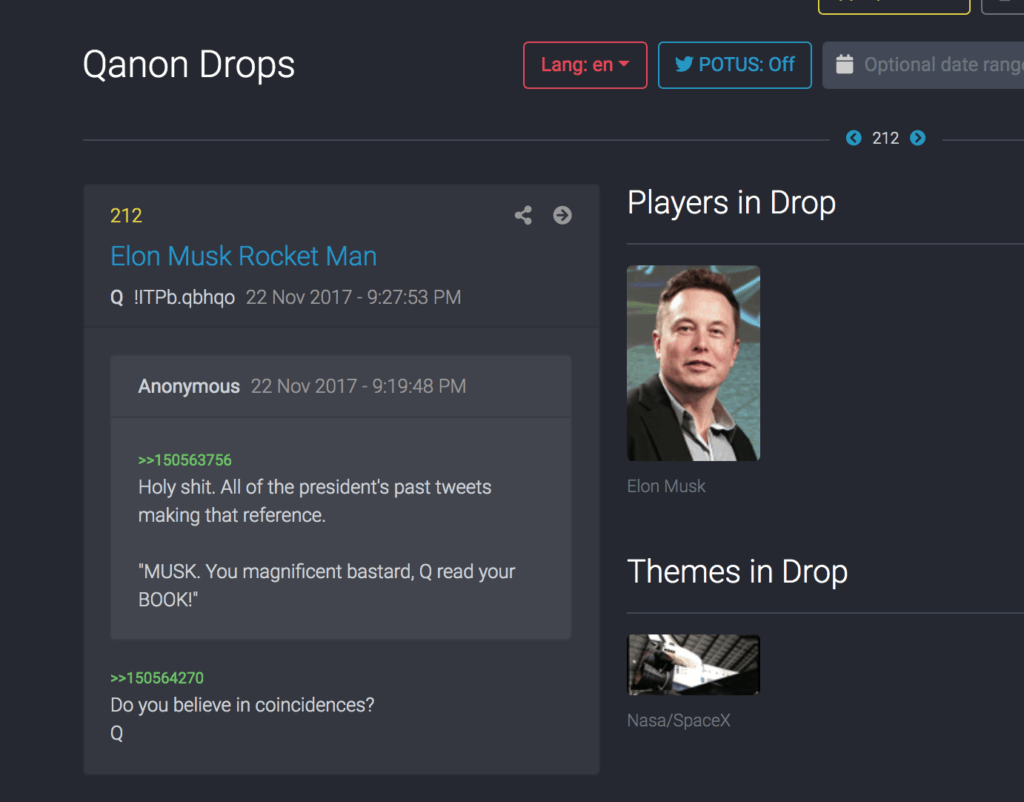This screenshot has height=802, width=1024.
Task: Toggle the POTUS: Off button
Action: point(735,65)
